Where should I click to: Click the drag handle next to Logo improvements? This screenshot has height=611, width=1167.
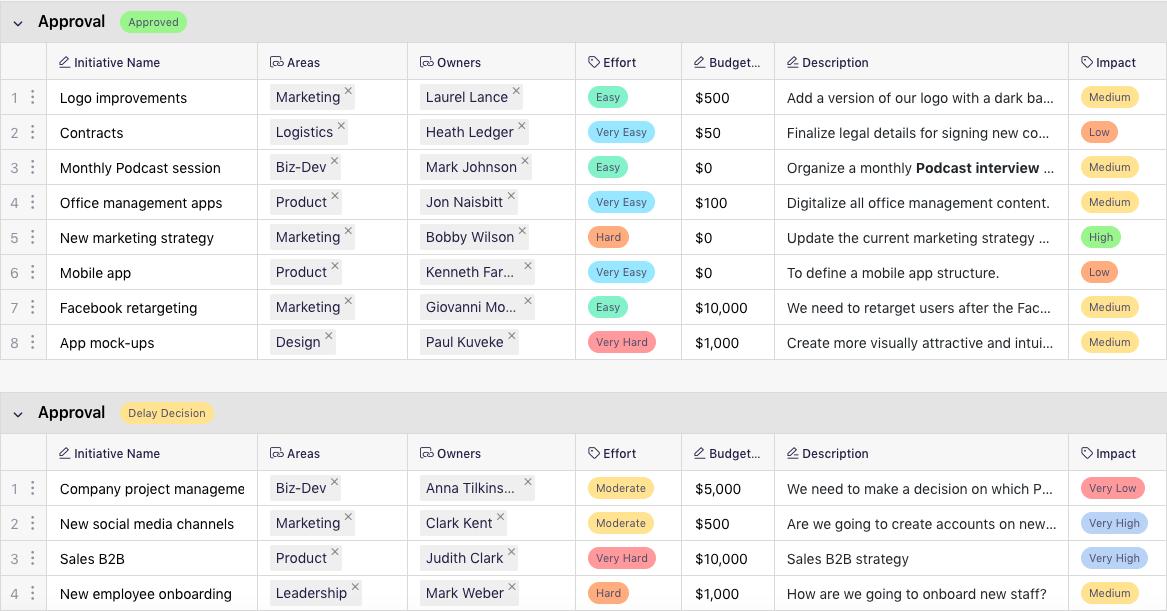34,97
